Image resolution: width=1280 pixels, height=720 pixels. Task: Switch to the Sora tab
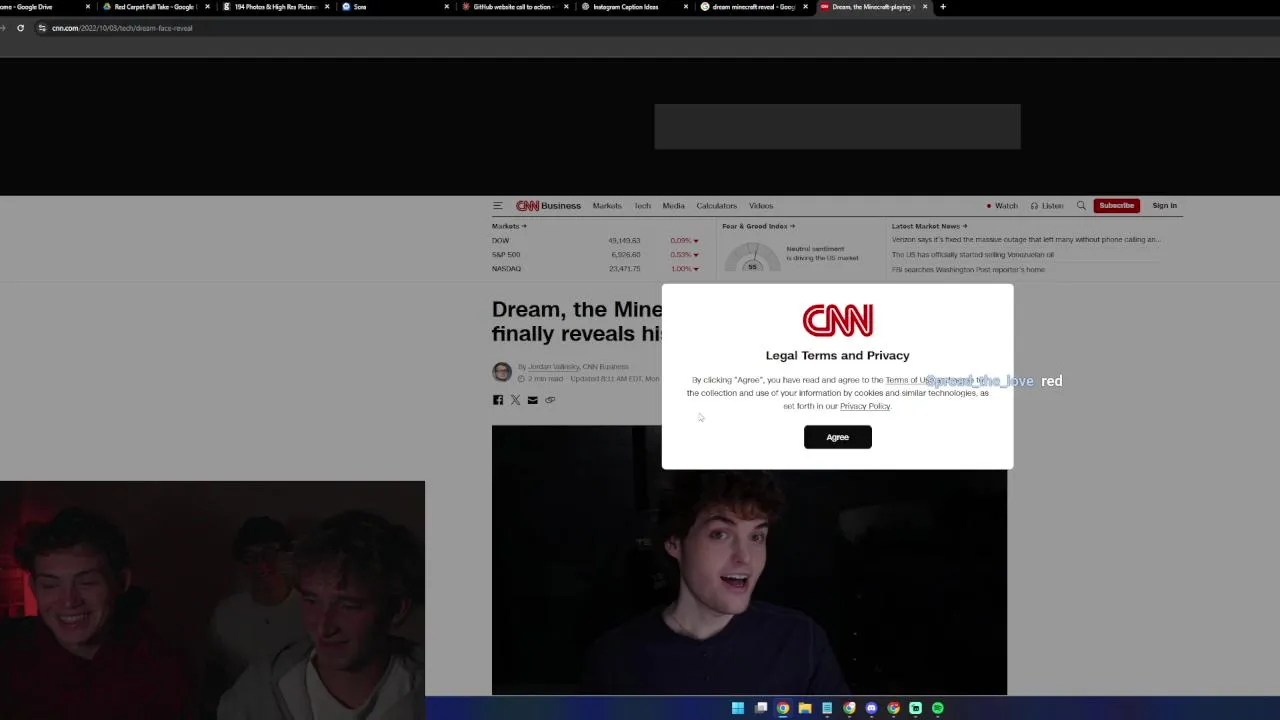coord(395,7)
